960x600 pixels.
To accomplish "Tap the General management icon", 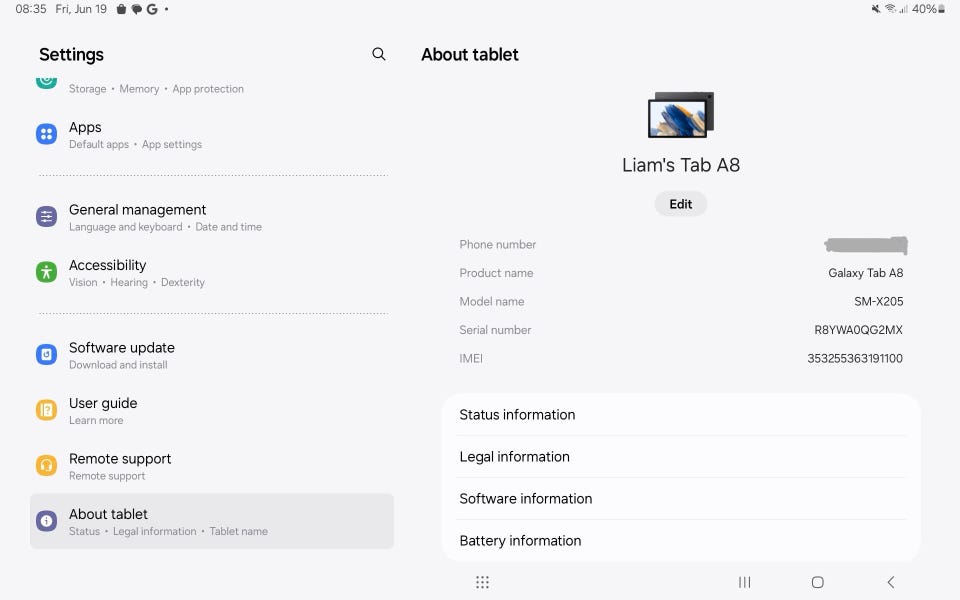I will pyautogui.click(x=47, y=216).
